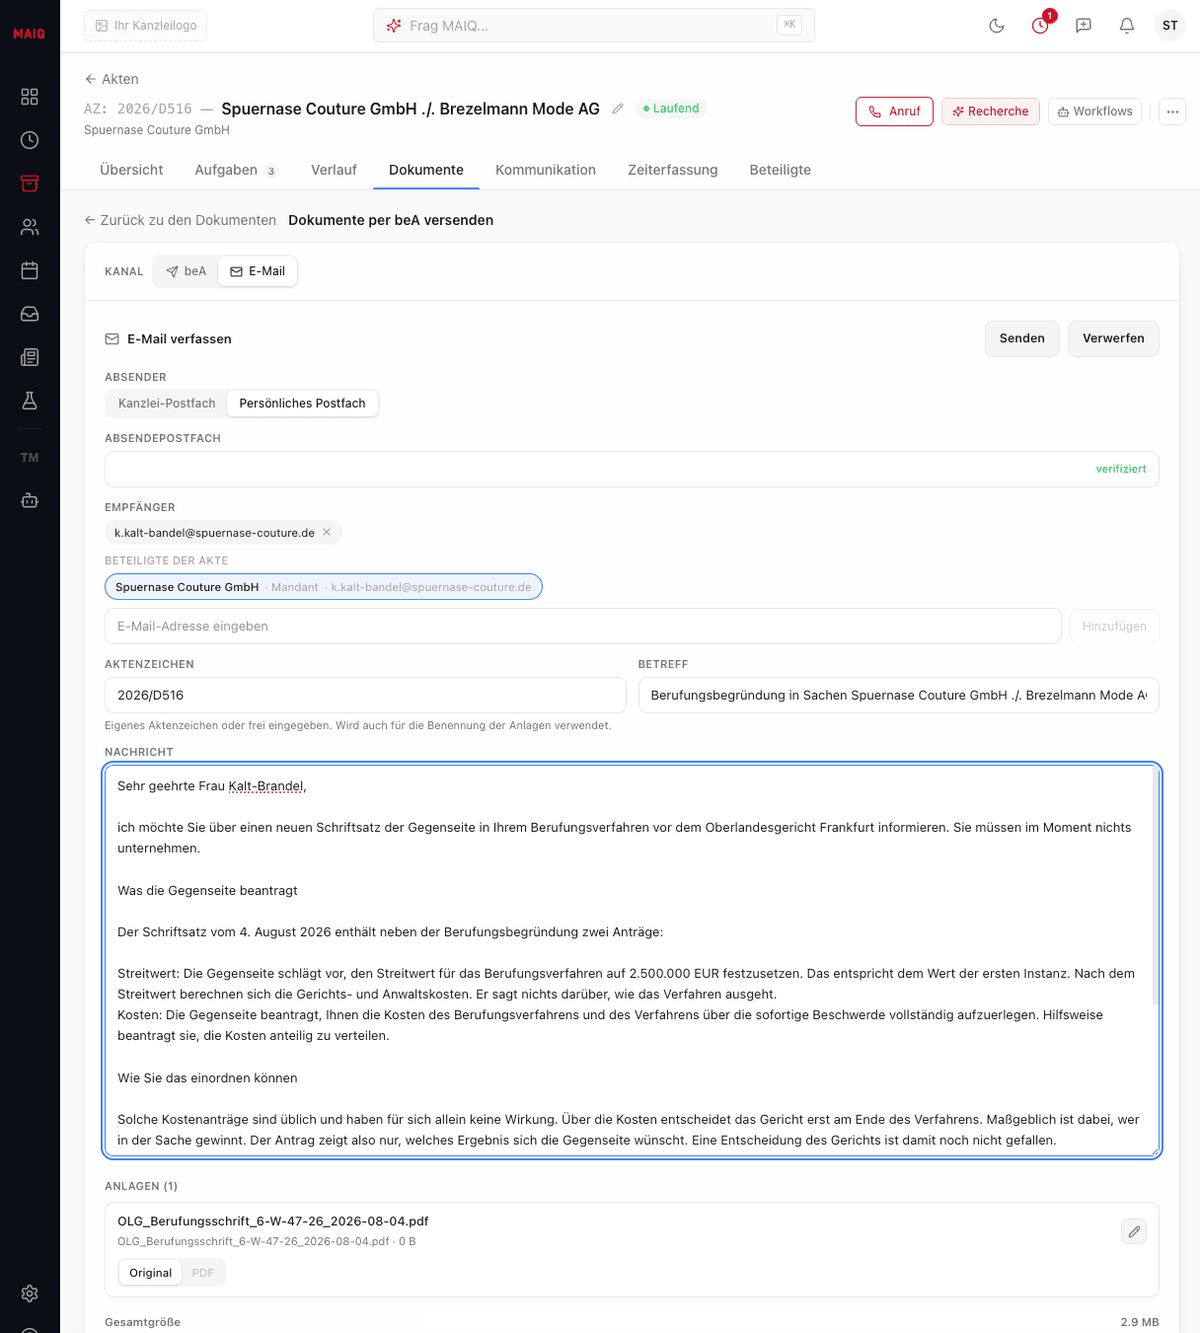This screenshot has height=1333, width=1200.
Task: Launch Recherche
Action: point(991,111)
